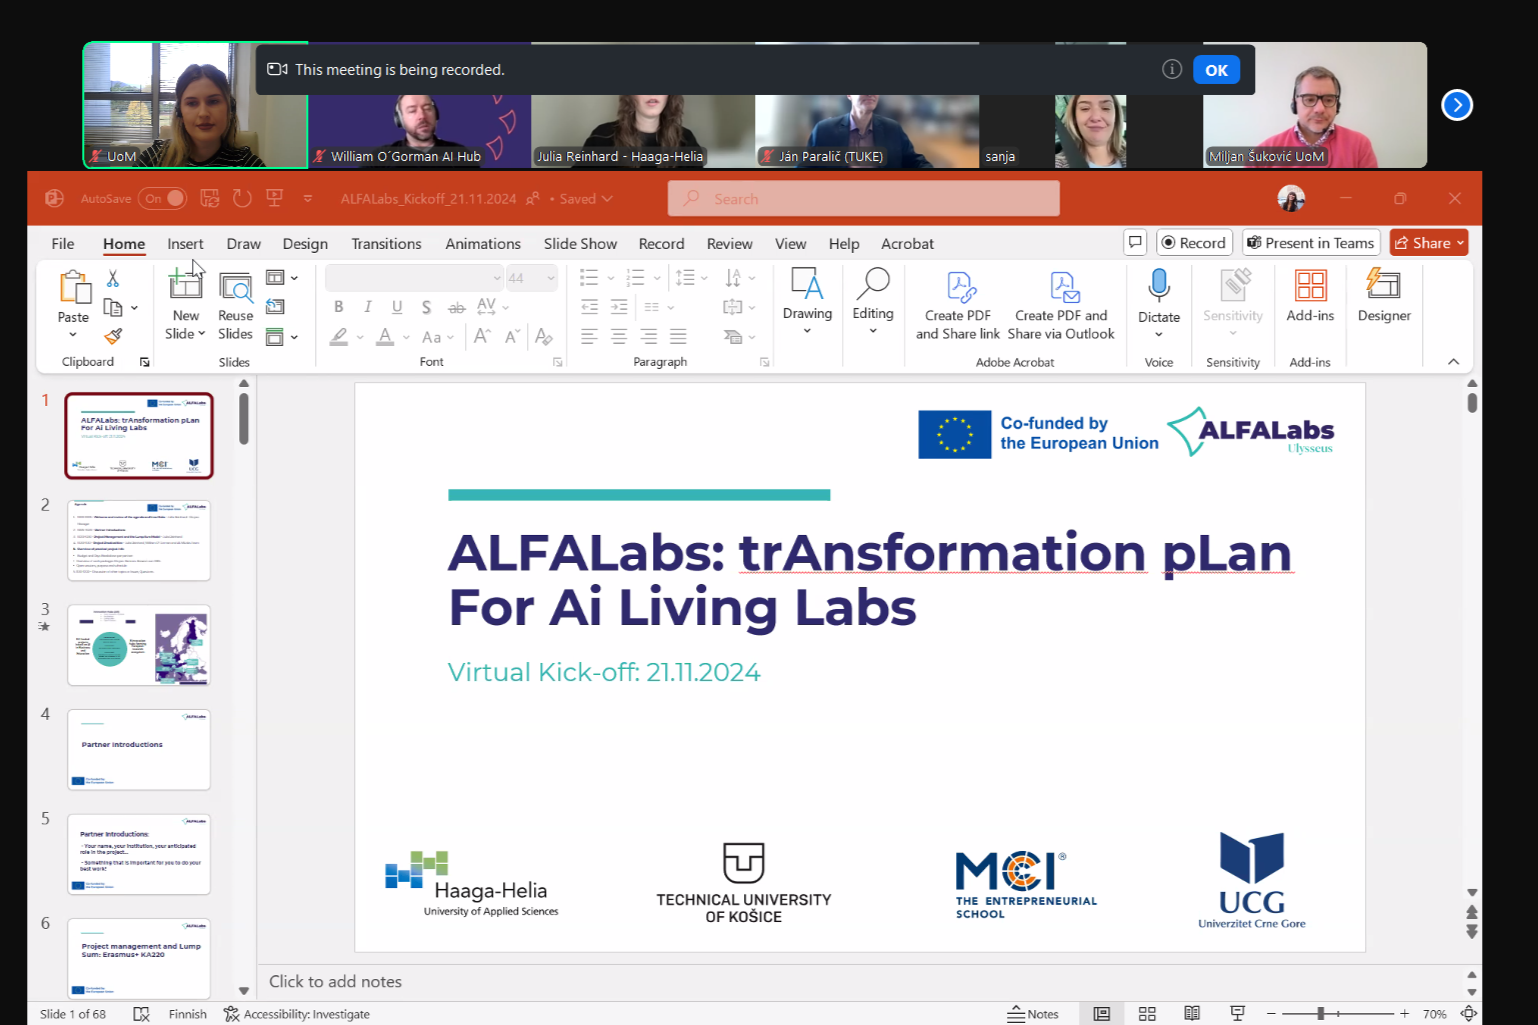Click the Paste clipboard icon

[74, 288]
